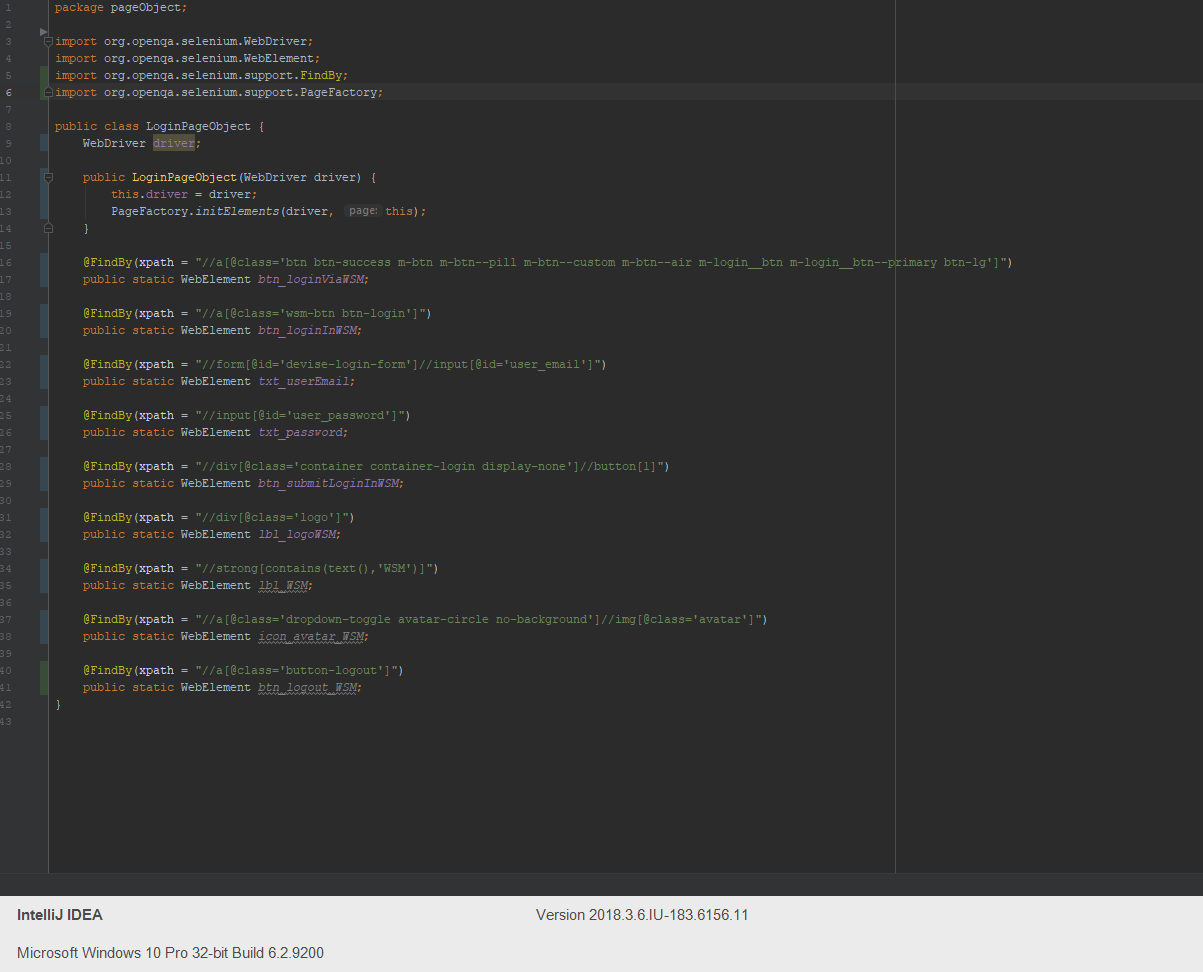This screenshot has height=972, width=1203.
Task: Open the blue change marker beside line 9
Action: [x=44, y=143]
